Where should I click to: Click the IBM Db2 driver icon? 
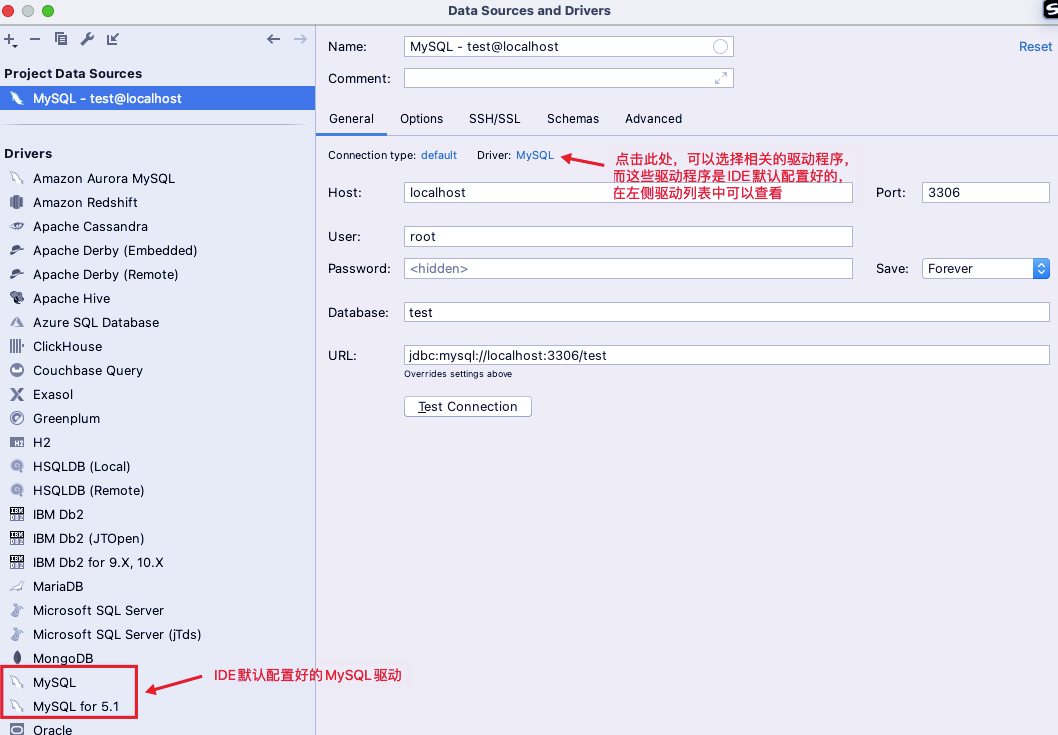pyautogui.click(x=17, y=514)
